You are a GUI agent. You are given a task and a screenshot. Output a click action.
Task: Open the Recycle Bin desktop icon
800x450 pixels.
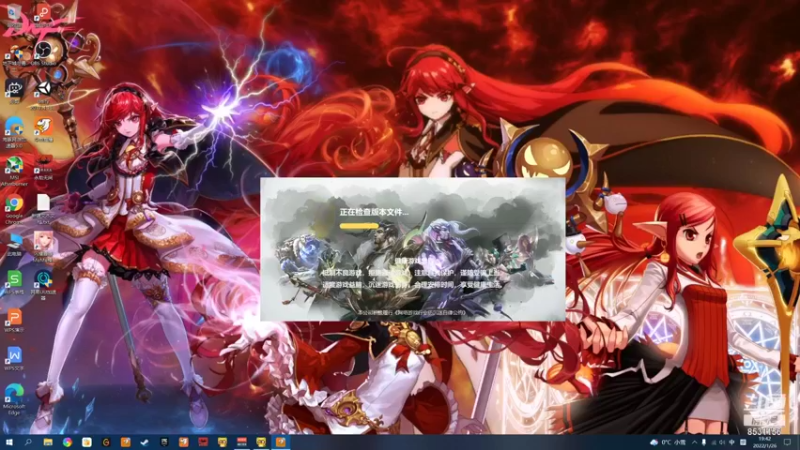click(x=14, y=14)
